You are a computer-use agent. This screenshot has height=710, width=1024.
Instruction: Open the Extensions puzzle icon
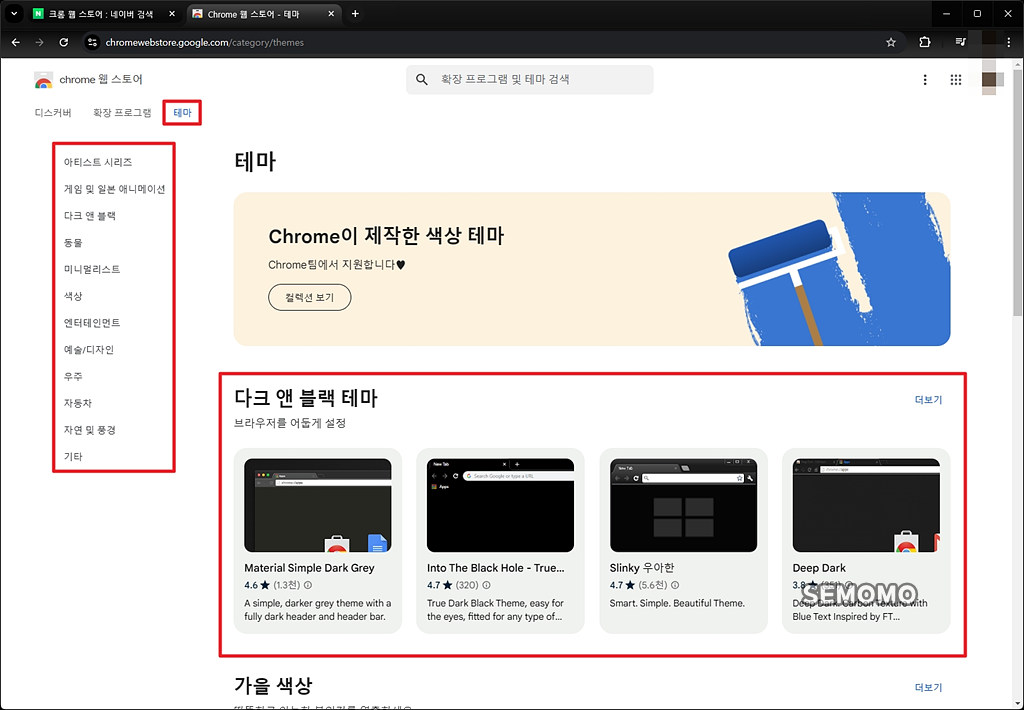coord(925,42)
